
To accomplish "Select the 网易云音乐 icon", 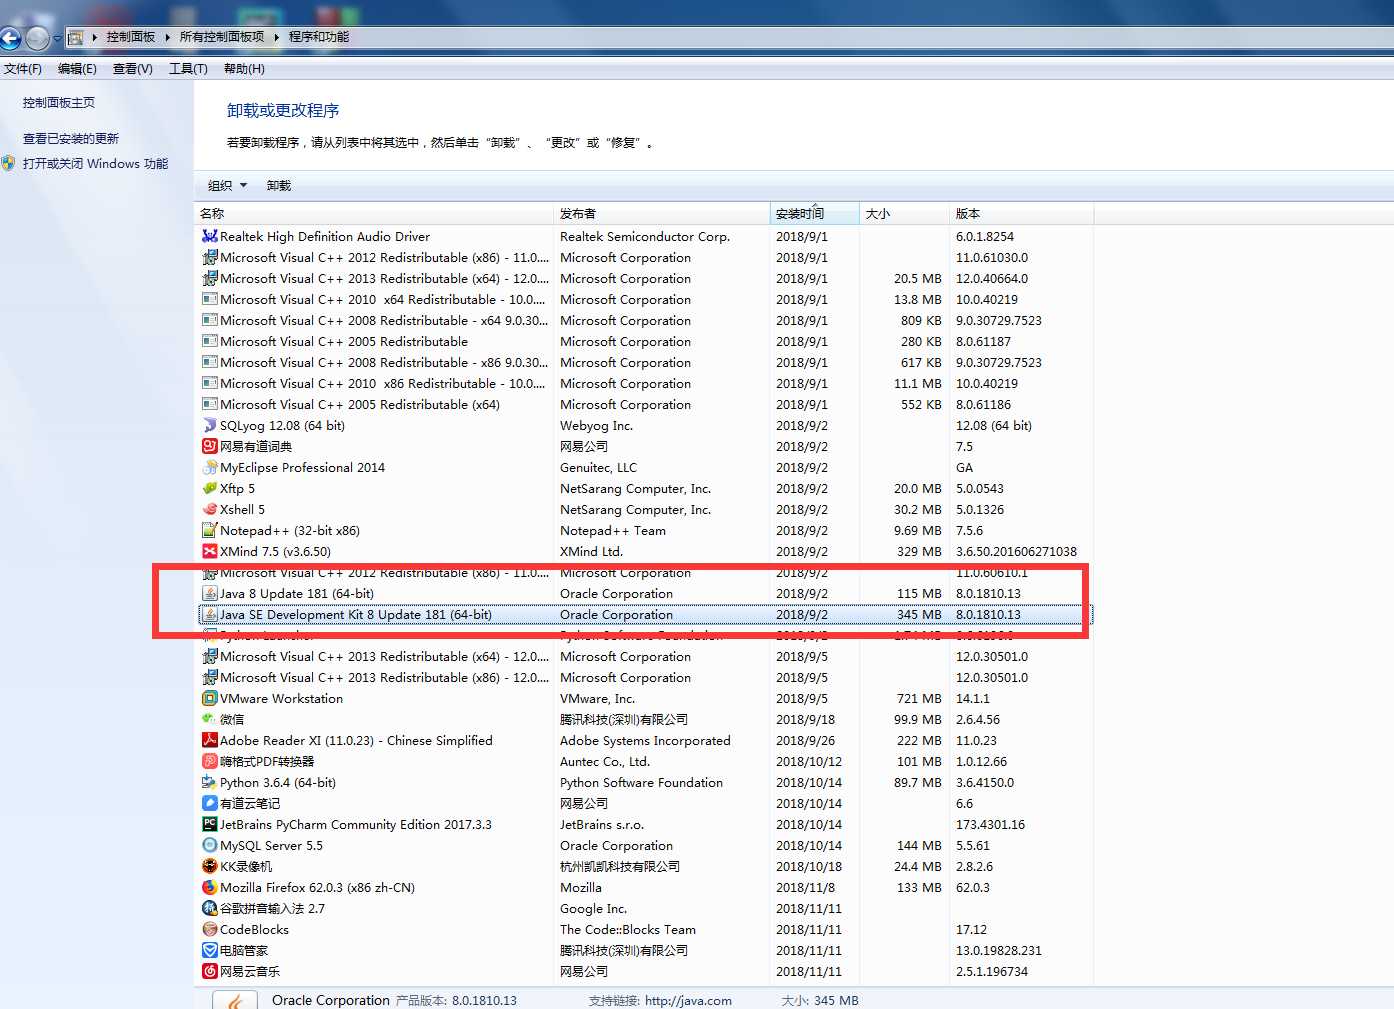I will tap(210, 971).
